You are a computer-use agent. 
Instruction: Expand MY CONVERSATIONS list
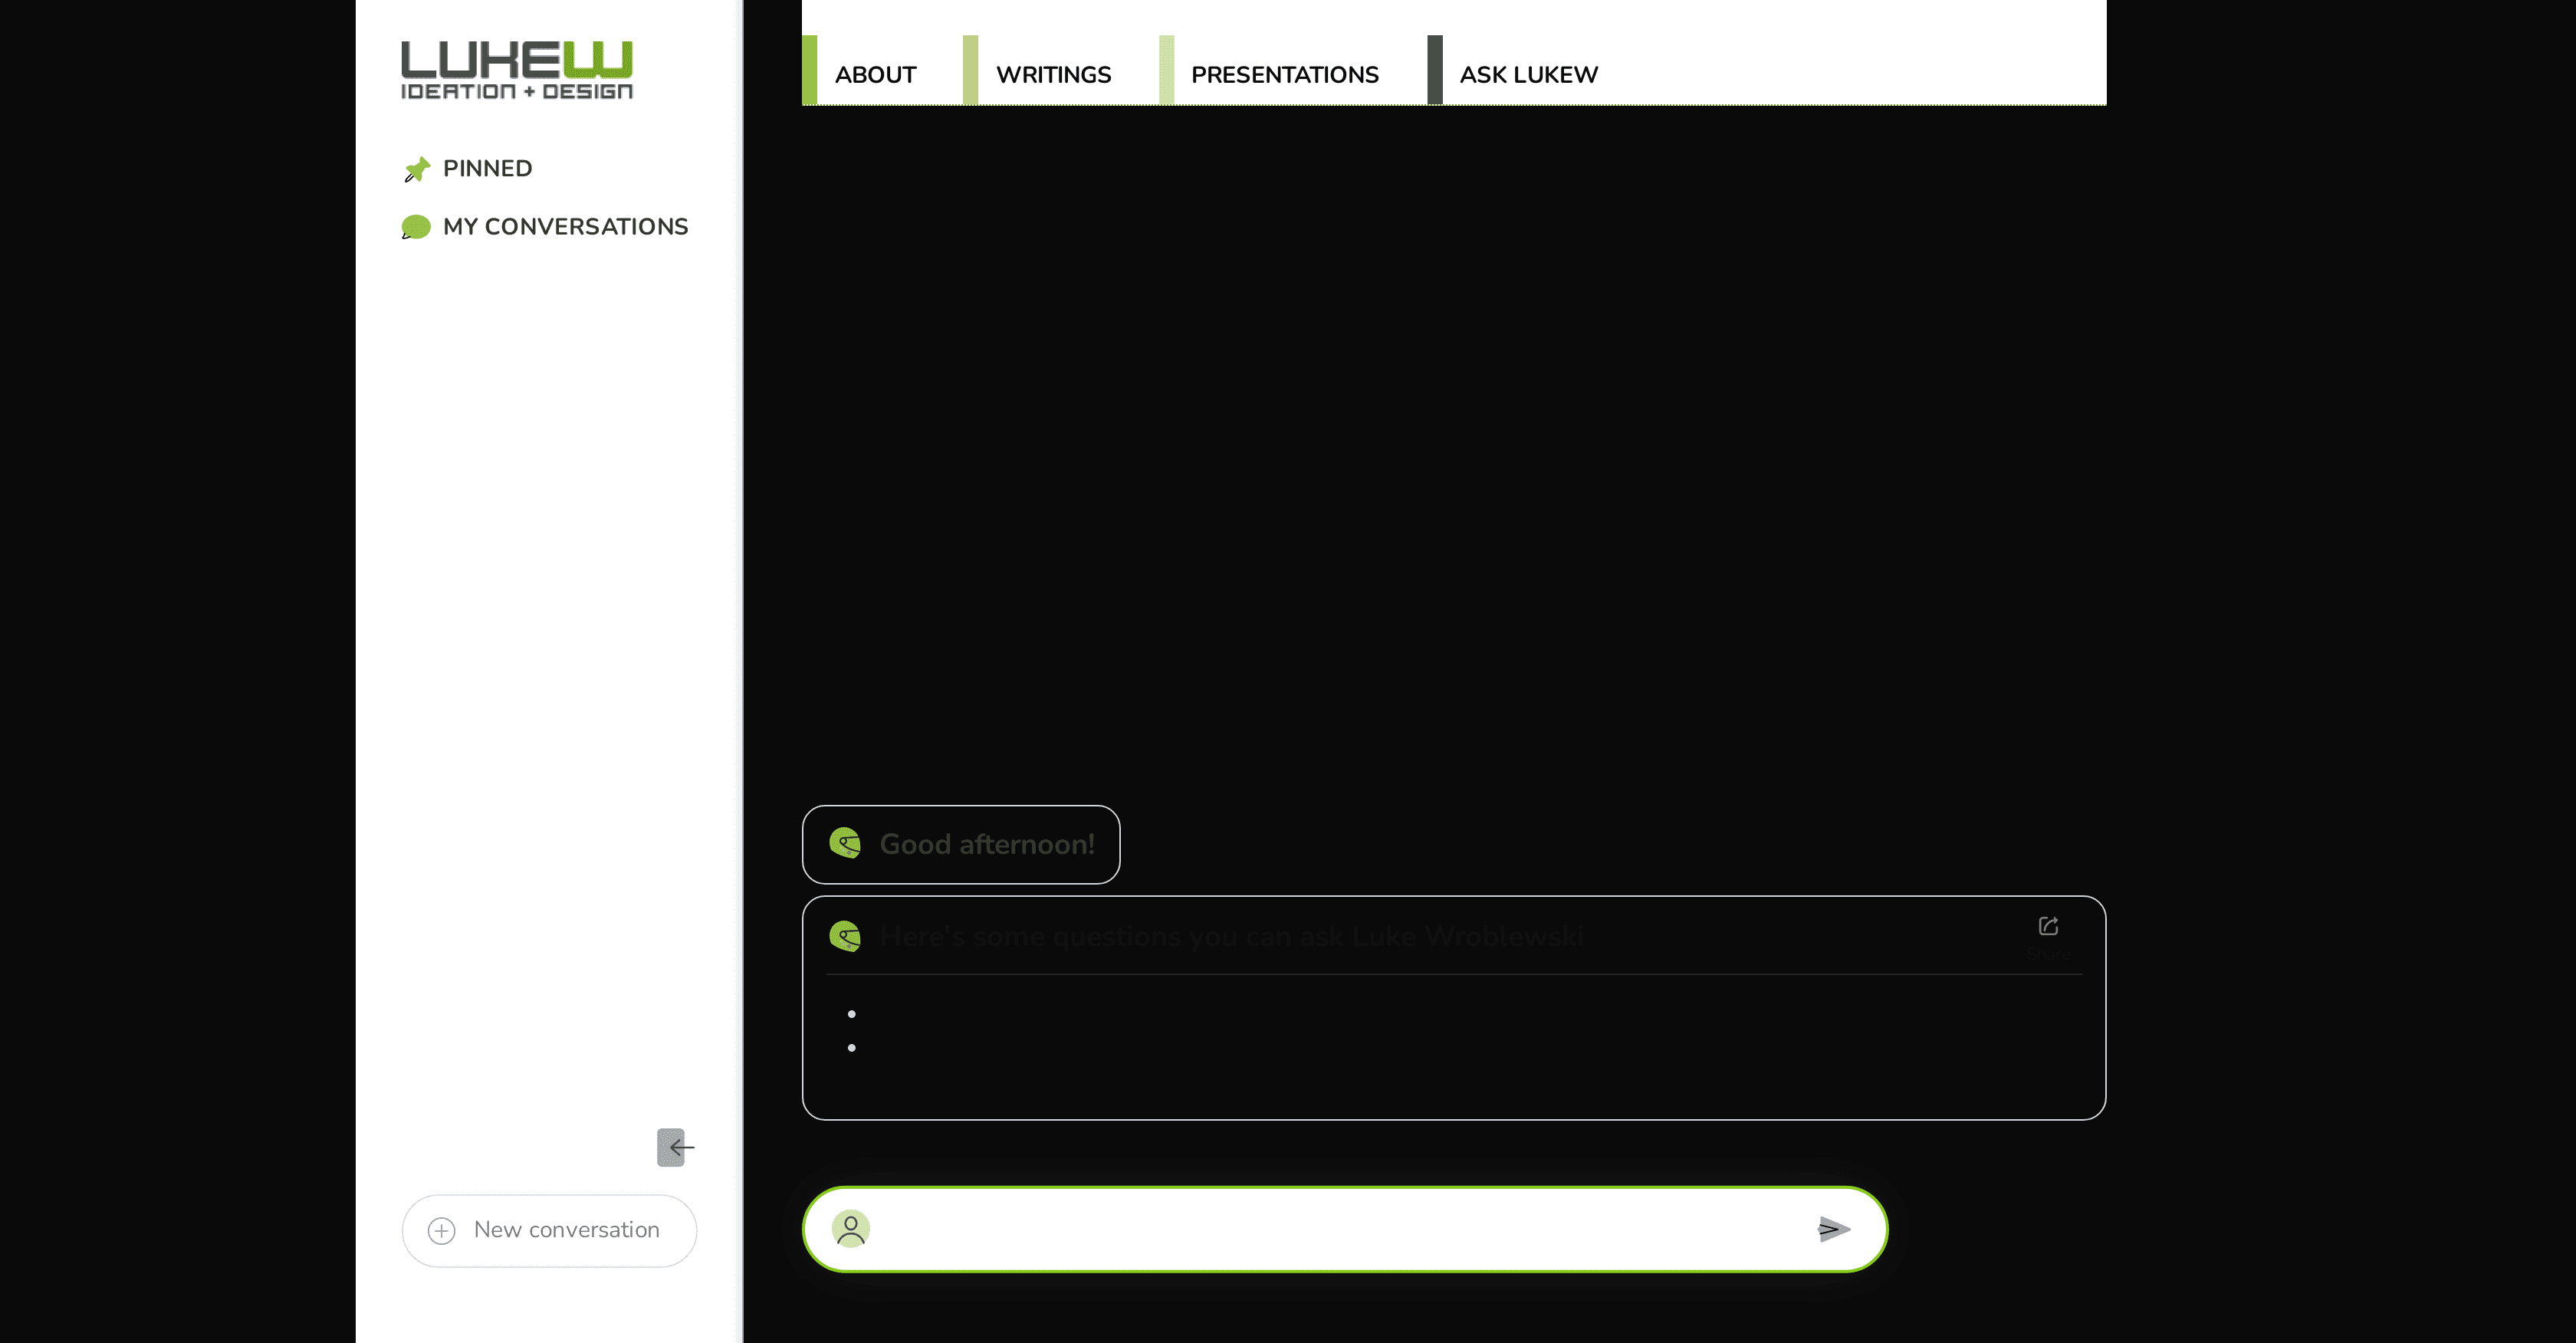click(x=565, y=226)
